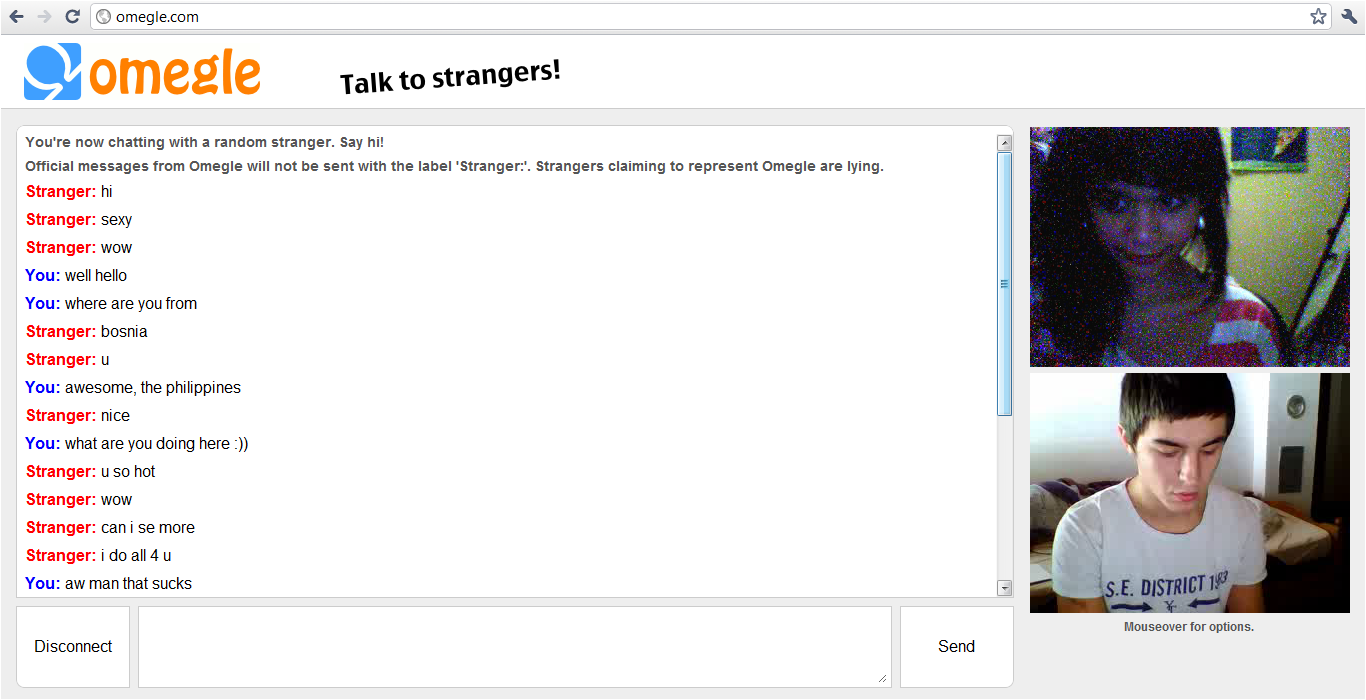Click the orange omegle wordmark
This screenshot has width=1366, height=700.
[175, 72]
